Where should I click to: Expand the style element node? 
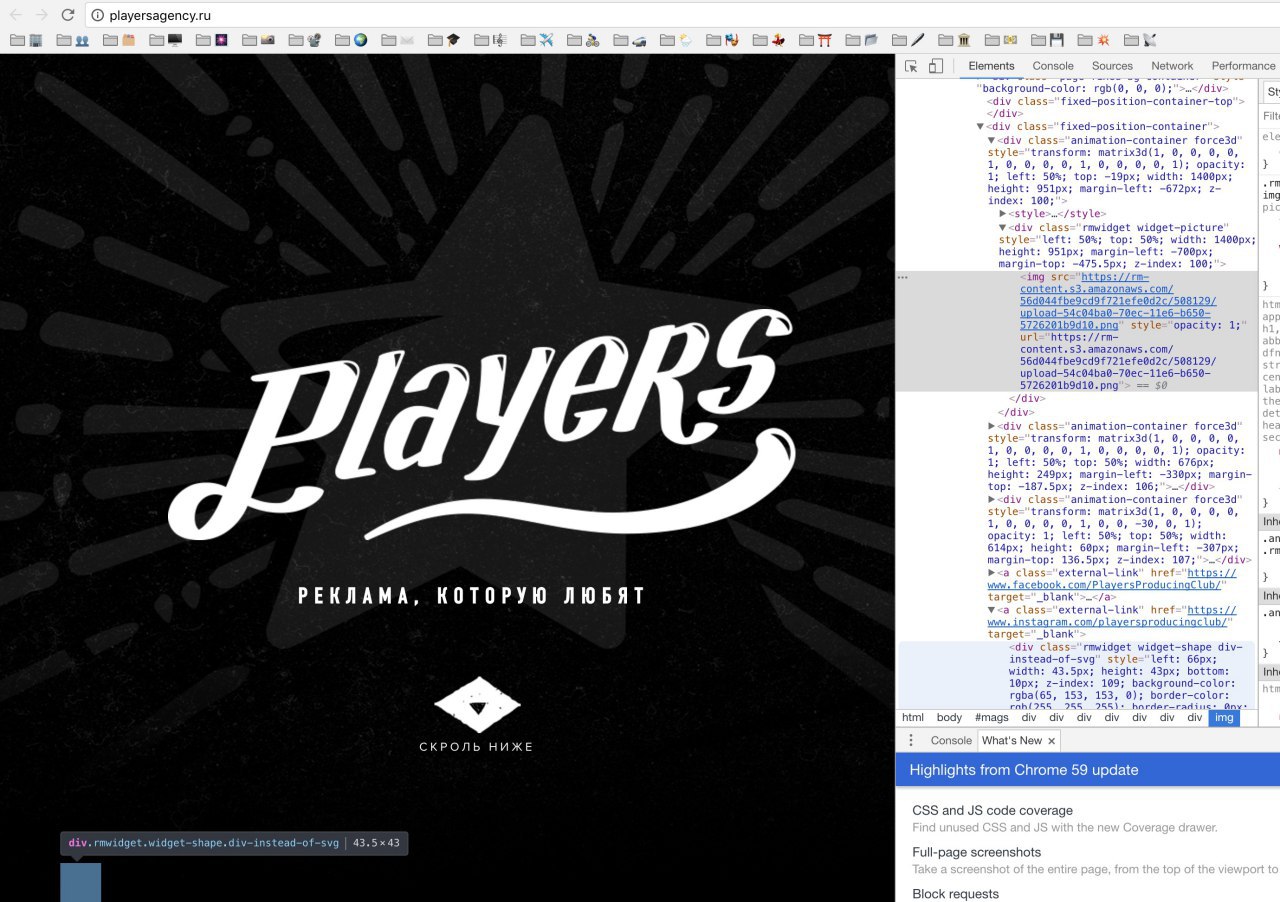point(1003,214)
